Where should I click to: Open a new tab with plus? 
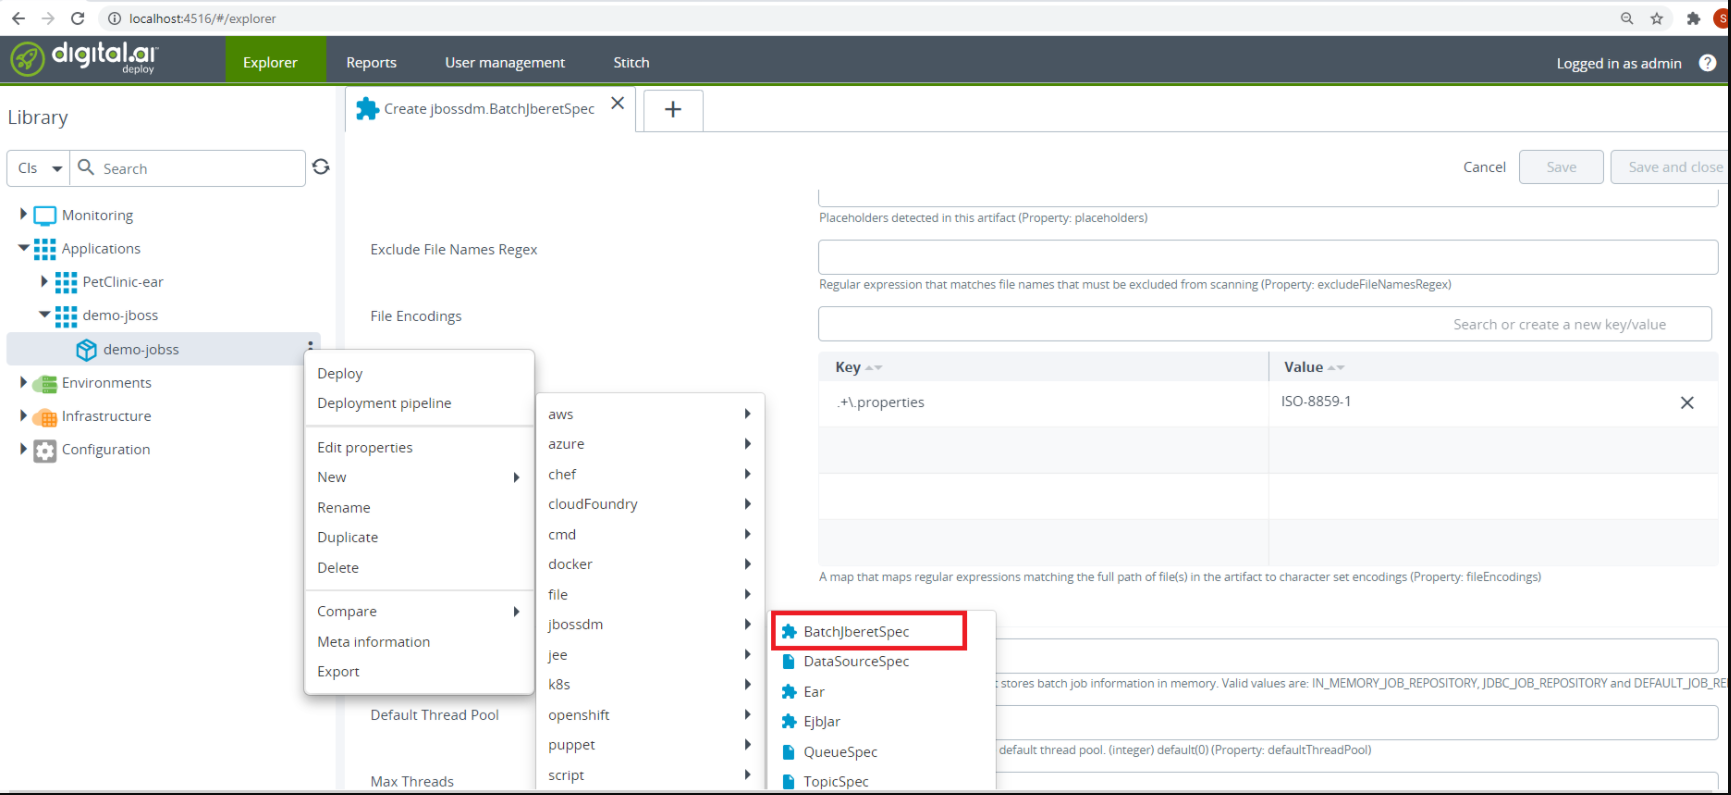tap(673, 109)
